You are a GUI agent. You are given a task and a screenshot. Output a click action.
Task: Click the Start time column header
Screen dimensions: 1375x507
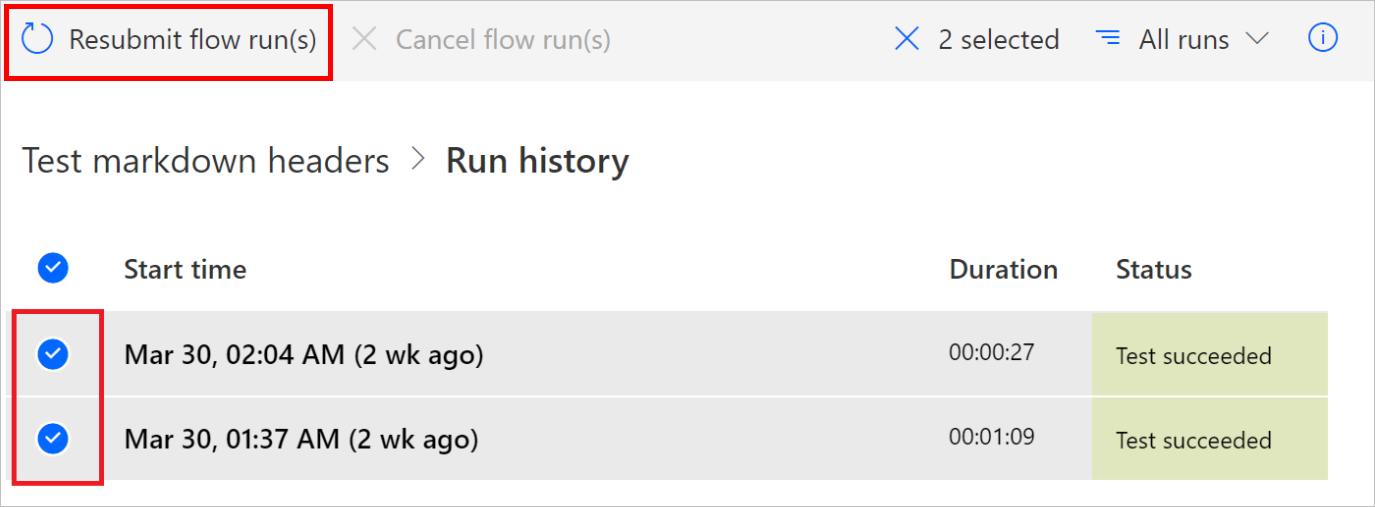[x=185, y=269]
